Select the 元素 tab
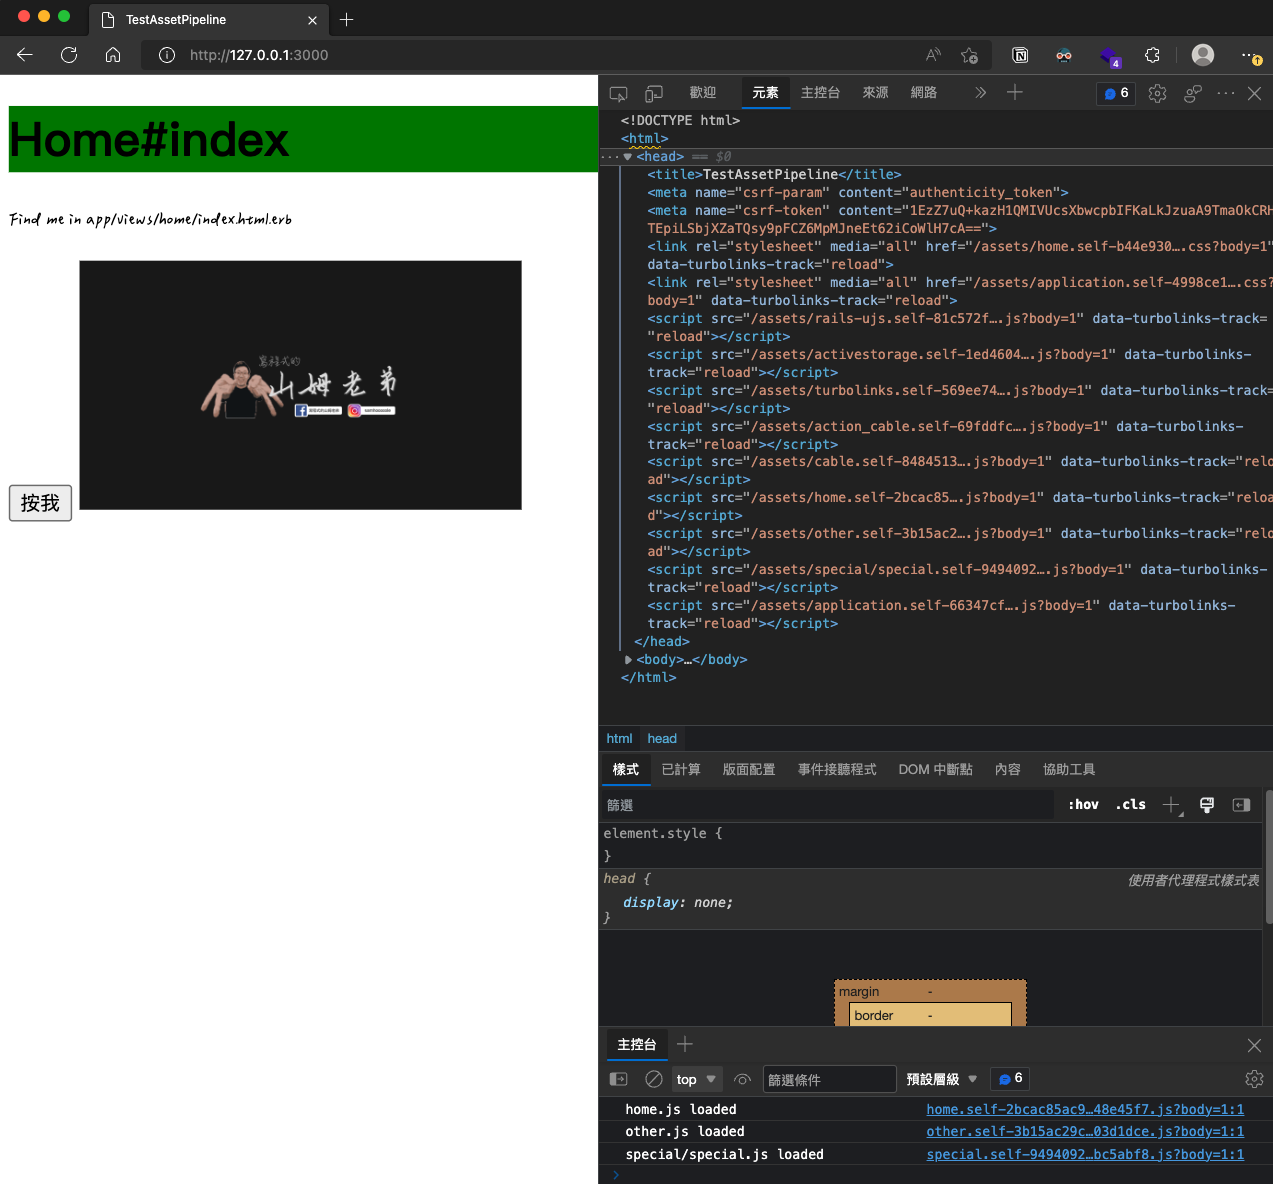This screenshot has height=1184, width=1273. 766,93
